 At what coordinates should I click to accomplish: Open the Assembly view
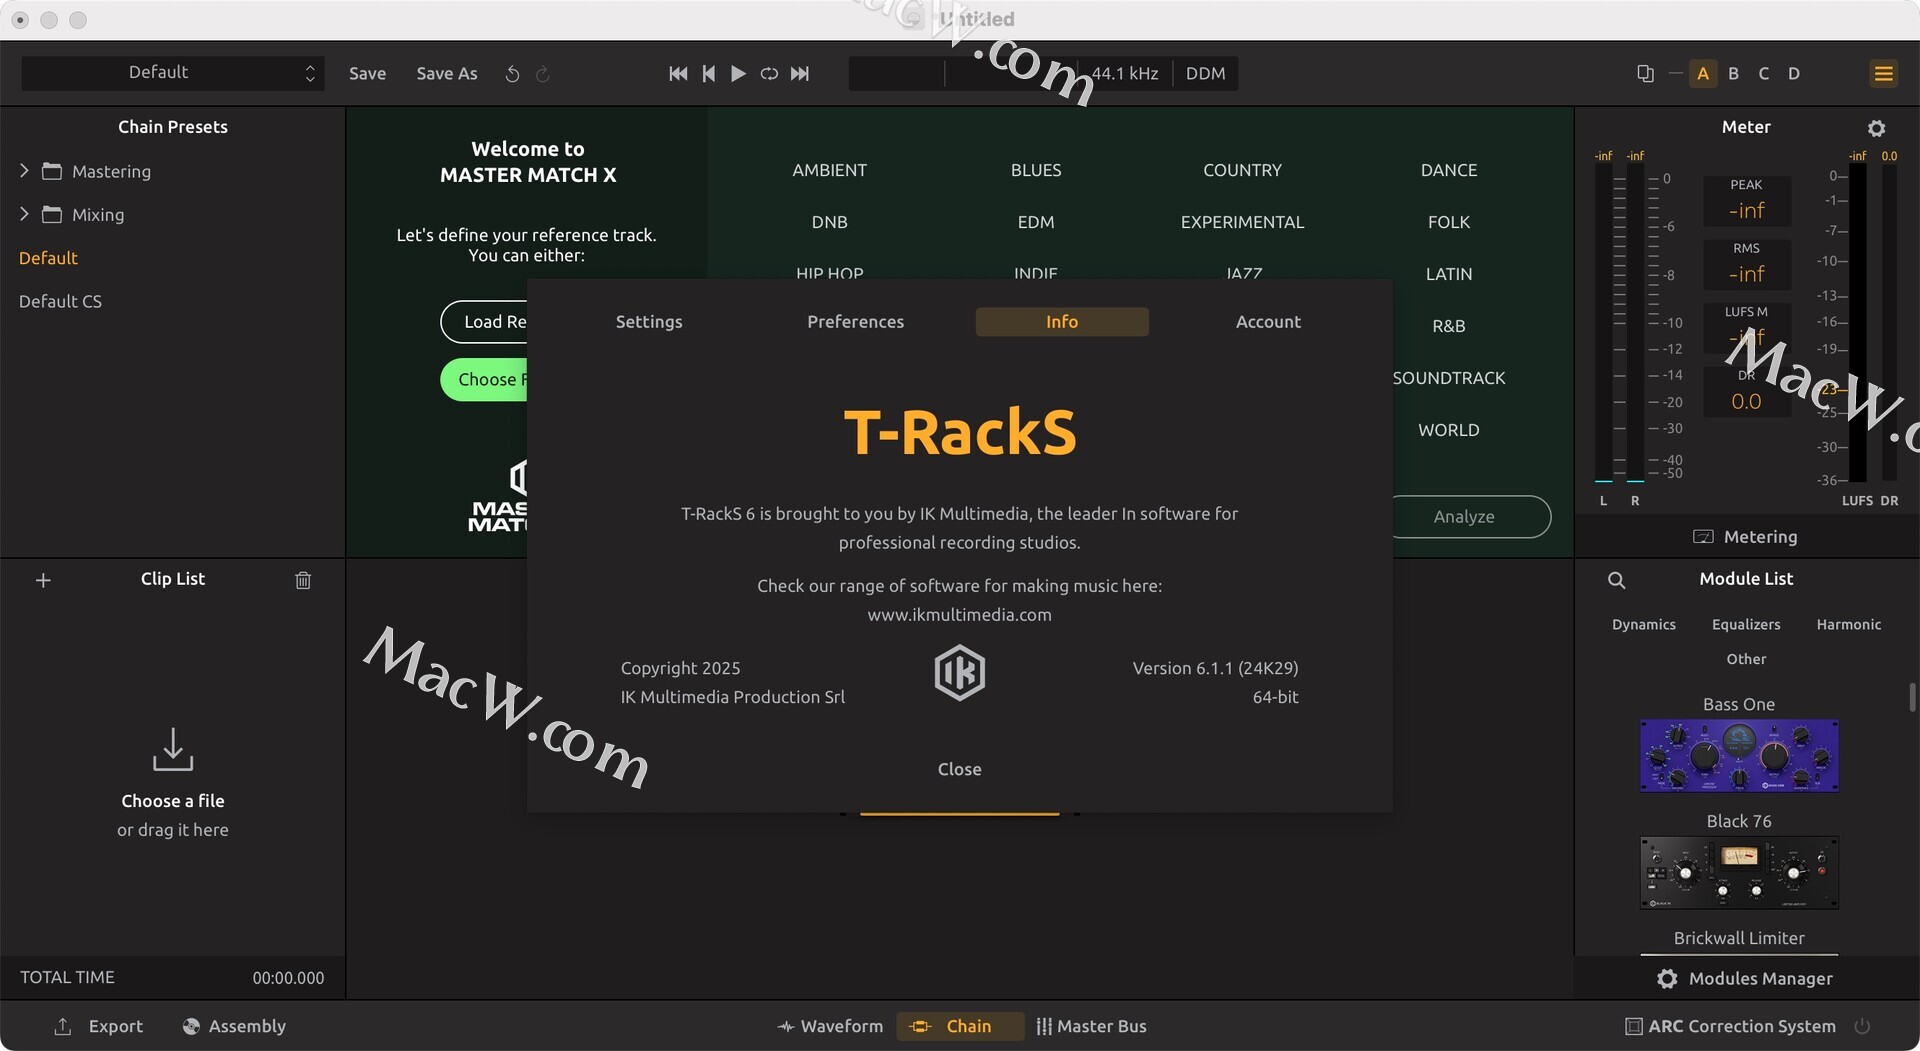click(234, 1026)
